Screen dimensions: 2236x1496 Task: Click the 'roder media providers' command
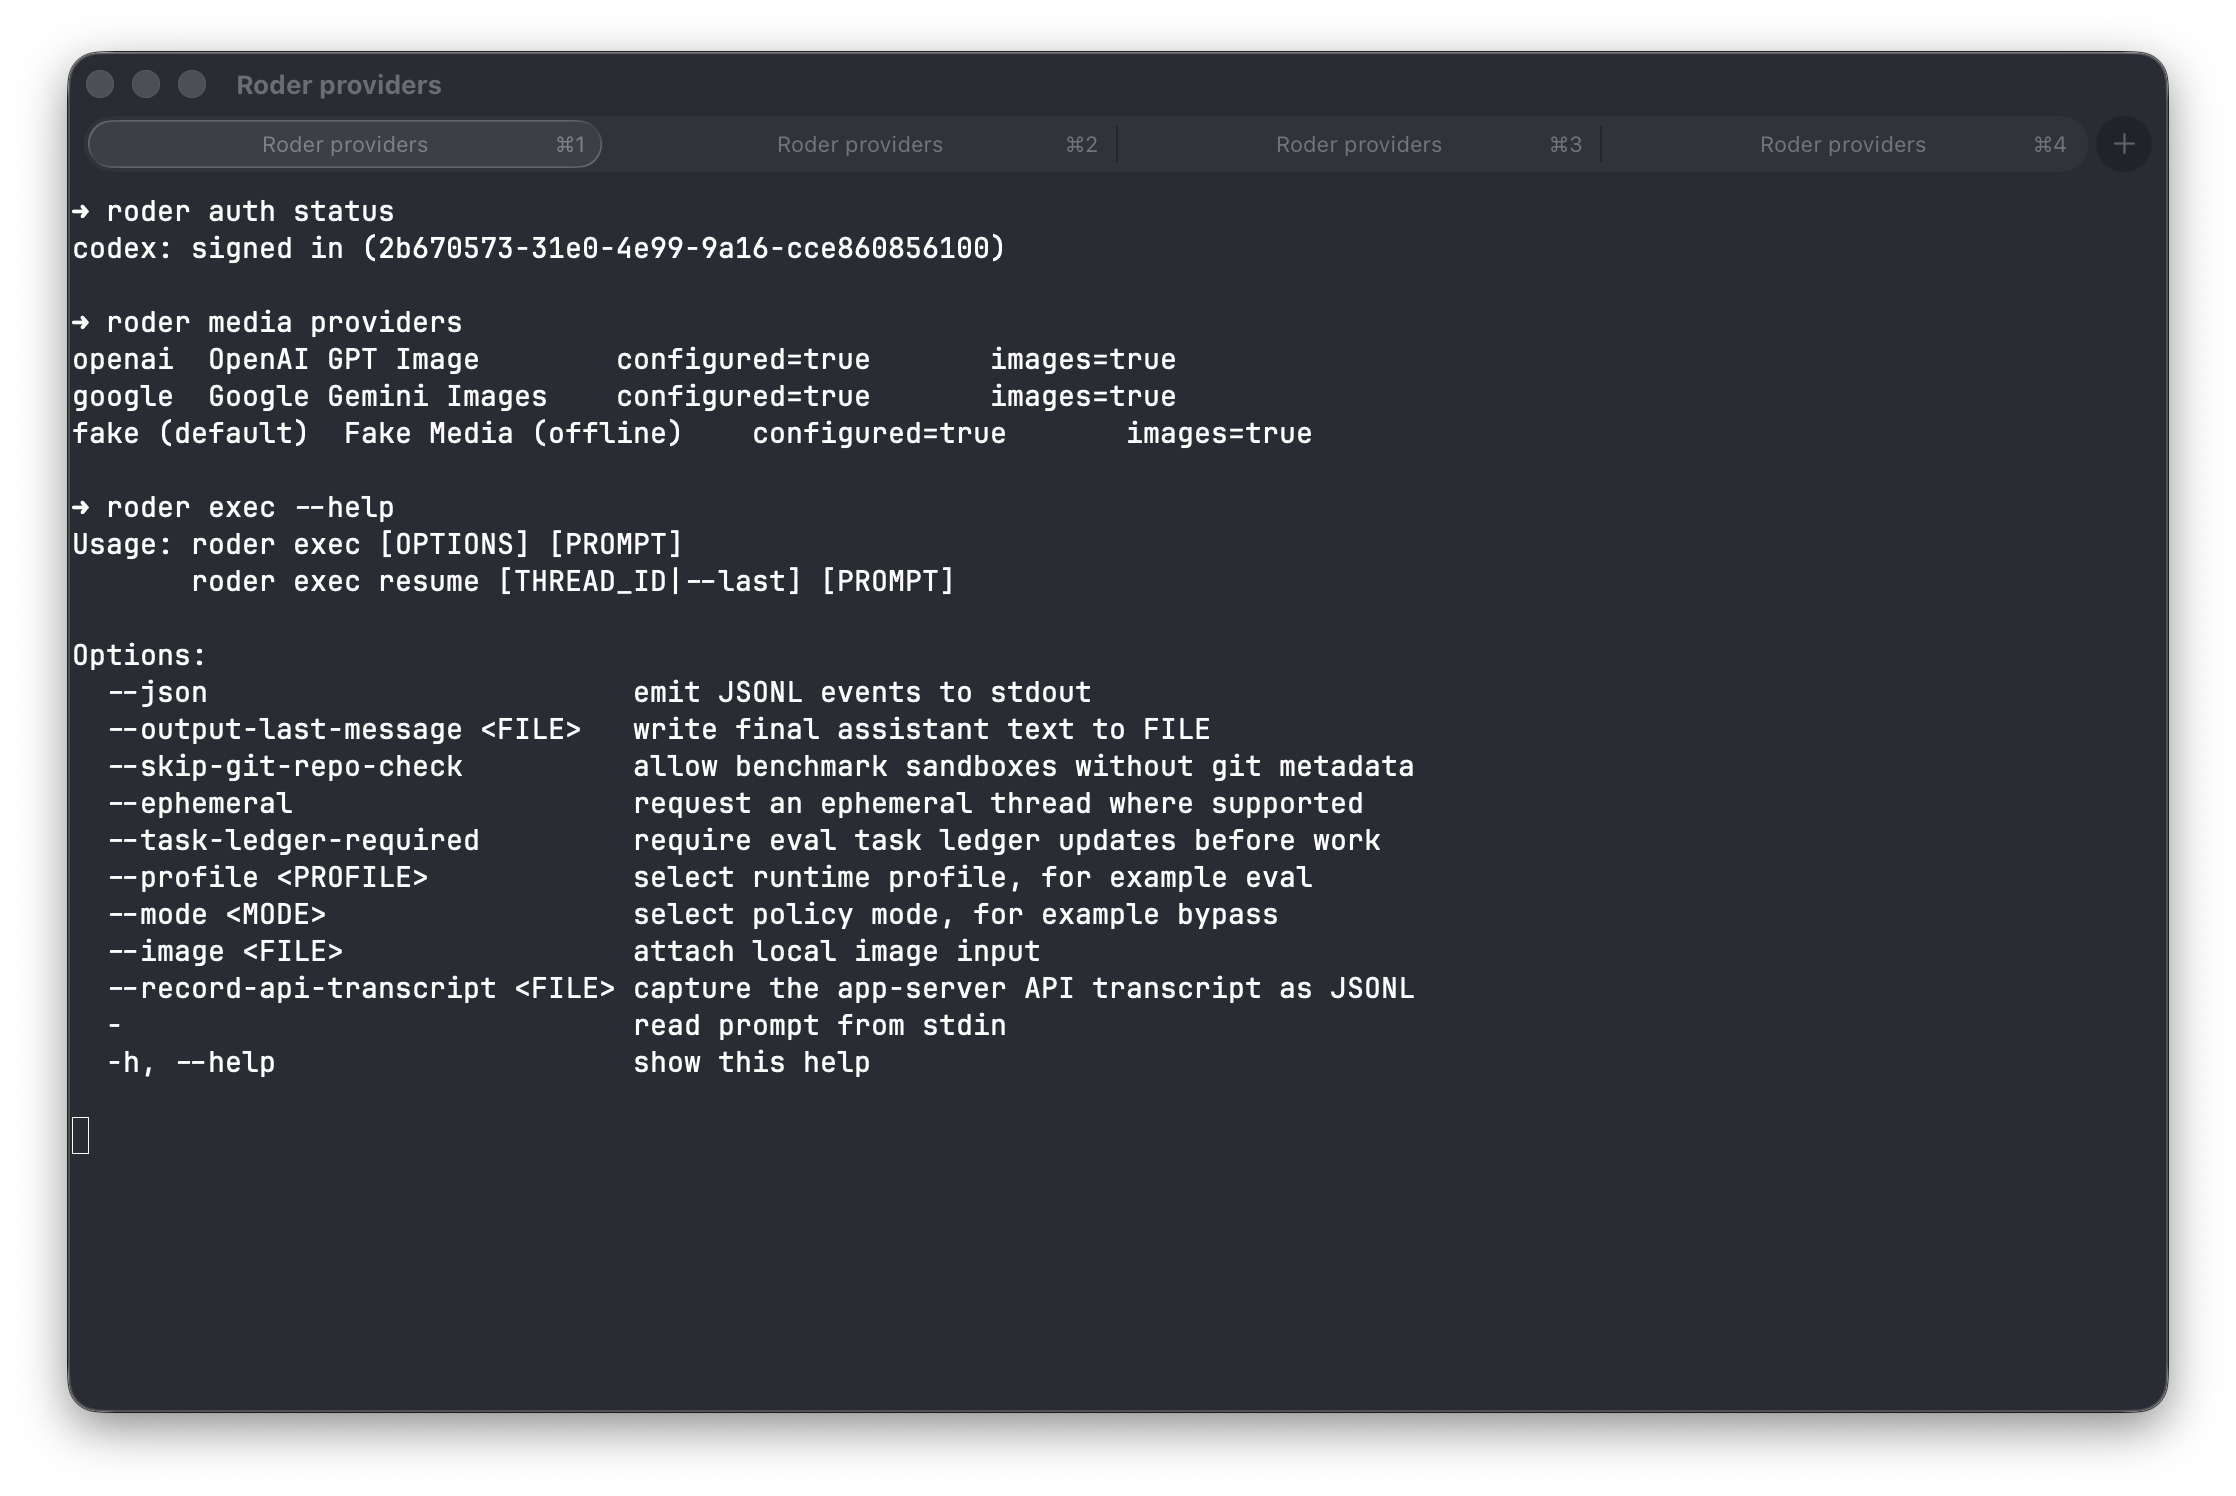click(x=267, y=322)
